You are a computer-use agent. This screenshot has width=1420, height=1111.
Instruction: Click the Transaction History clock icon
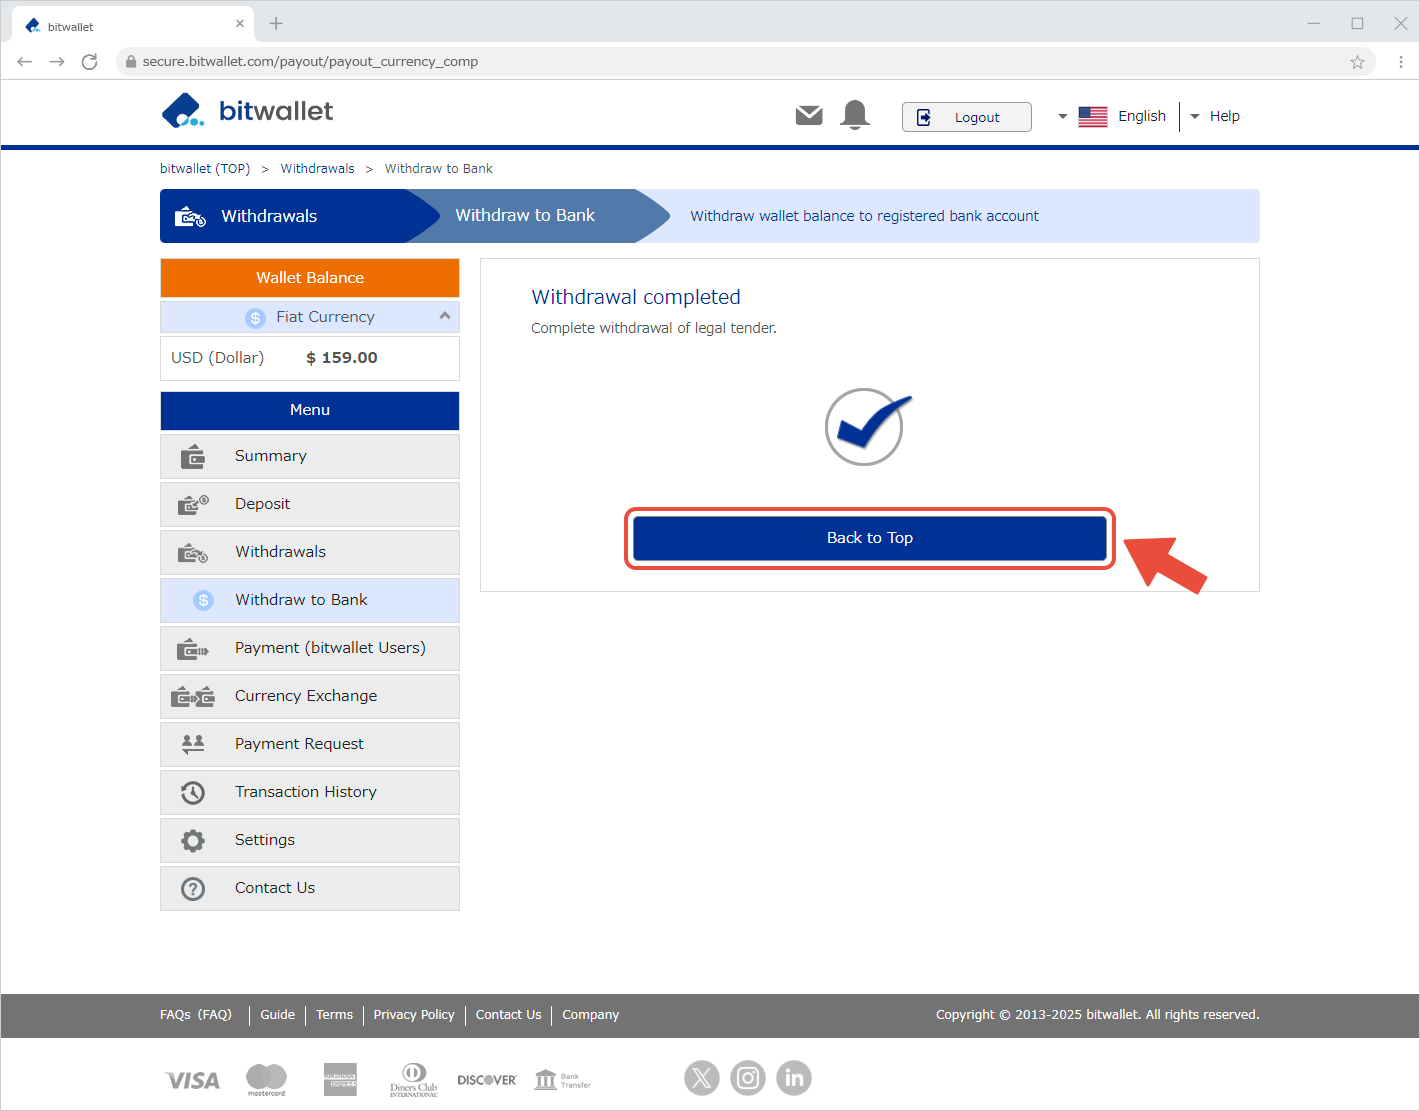click(193, 793)
